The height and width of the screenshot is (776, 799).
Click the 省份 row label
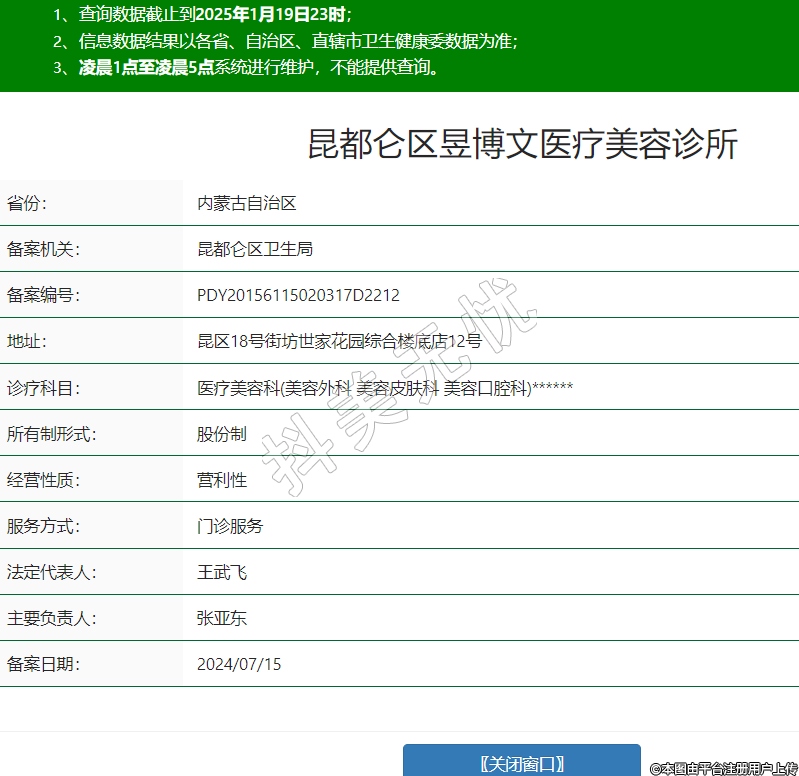[27, 203]
